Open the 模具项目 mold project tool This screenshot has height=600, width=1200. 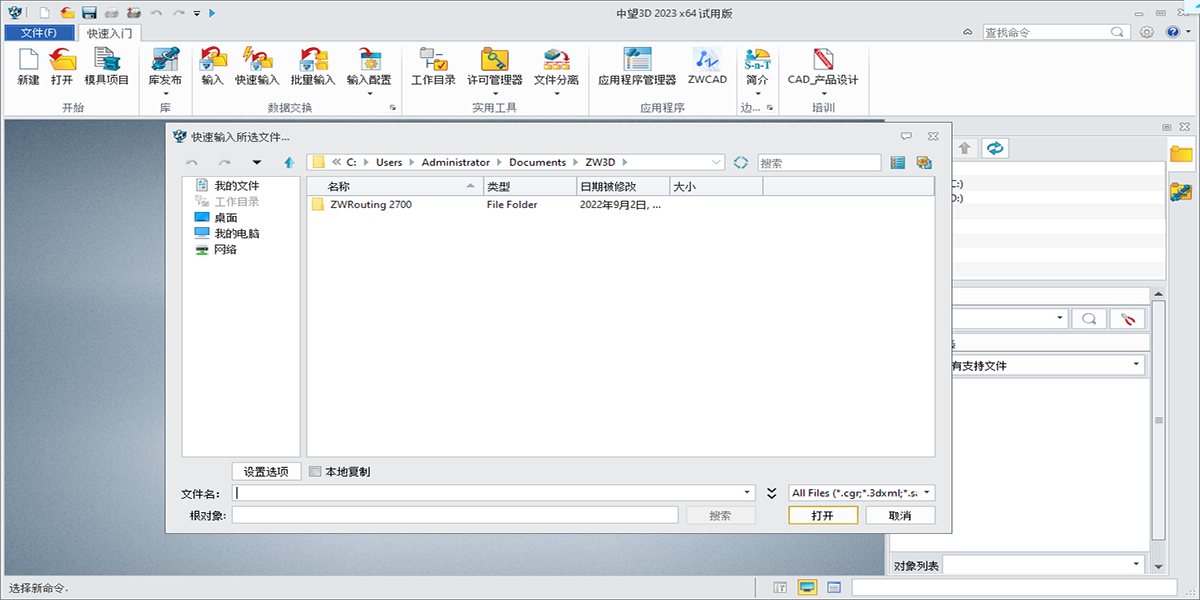coord(107,62)
